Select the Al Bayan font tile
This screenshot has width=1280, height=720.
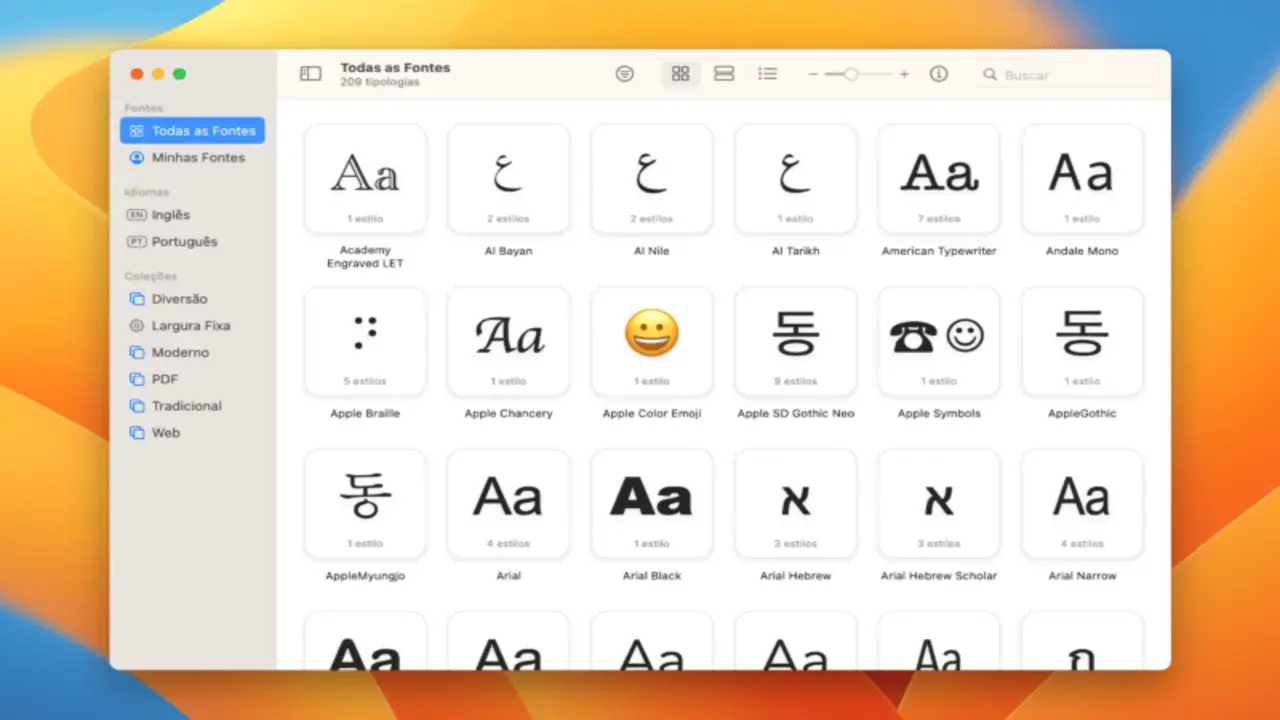point(508,178)
